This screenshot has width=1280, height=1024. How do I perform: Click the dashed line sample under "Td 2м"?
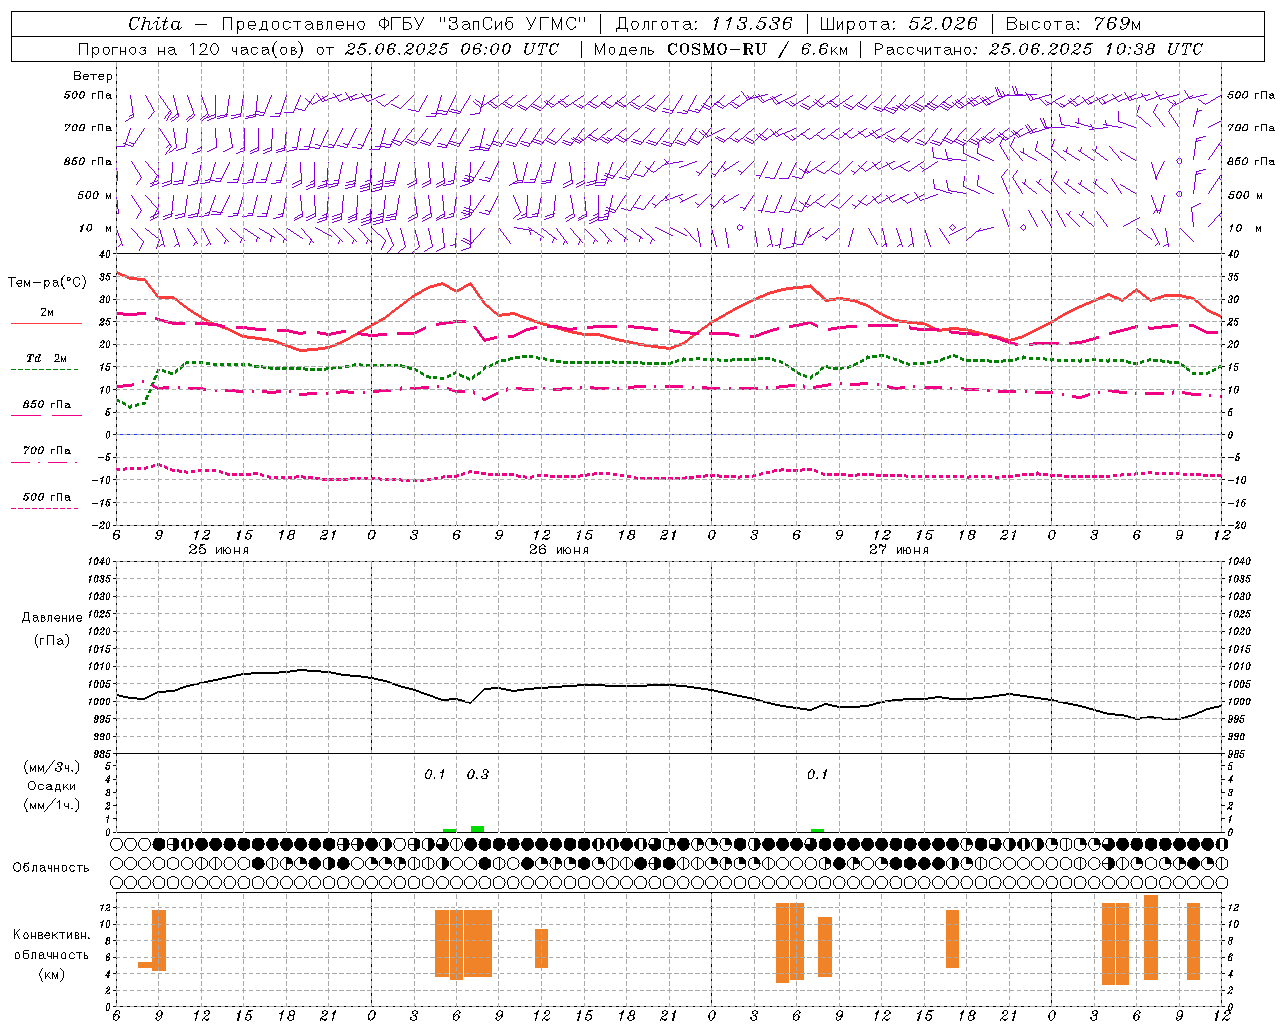tap(44, 369)
